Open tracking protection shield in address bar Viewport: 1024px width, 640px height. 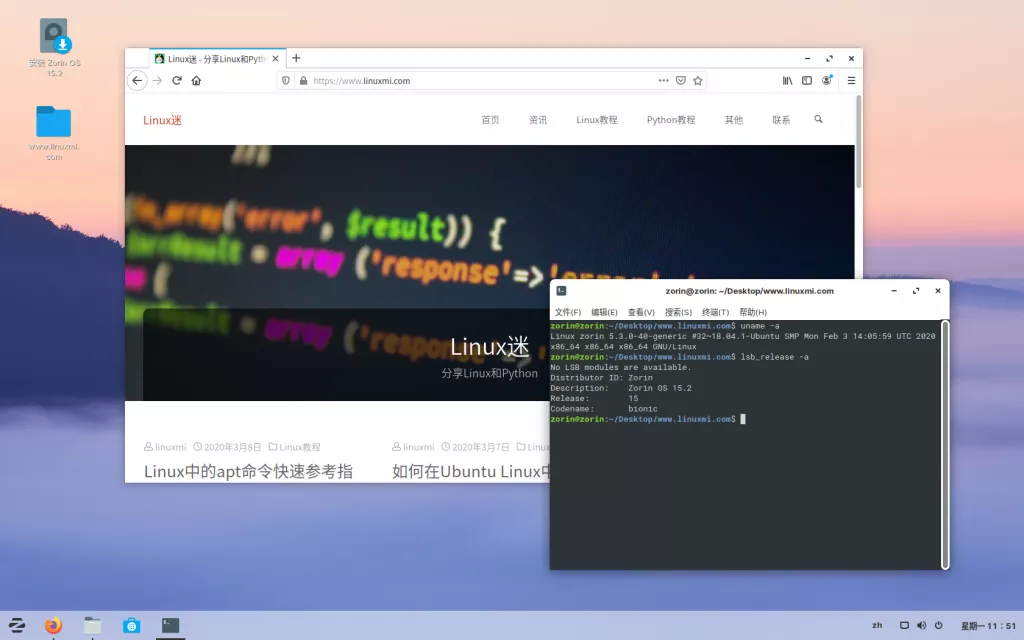point(285,80)
